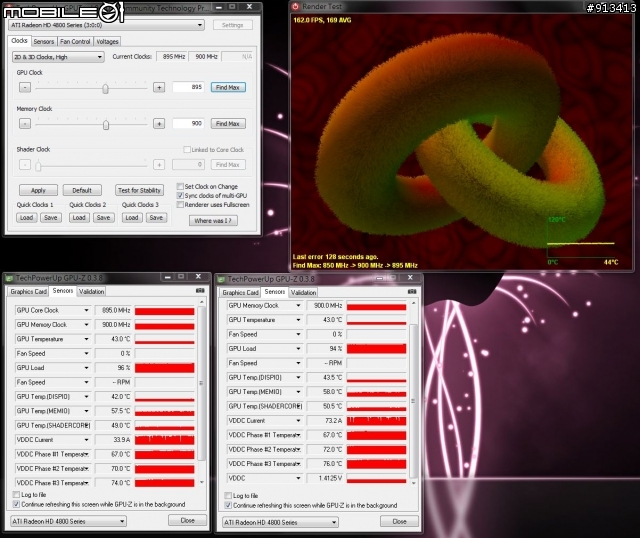Switch to the Sensors tab in overclock tool
This screenshot has height=538, width=640.
(x=44, y=42)
